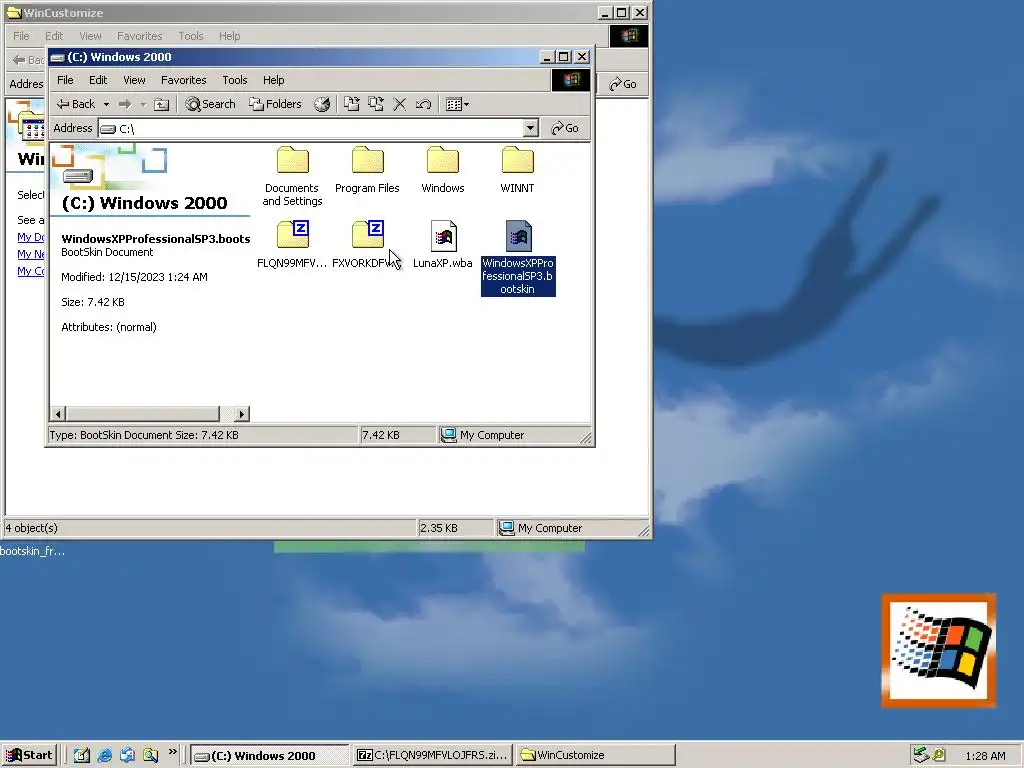This screenshot has width=1024, height=768.
Task: Open Help menu in WinCustomize window
Action: click(x=229, y=36)
